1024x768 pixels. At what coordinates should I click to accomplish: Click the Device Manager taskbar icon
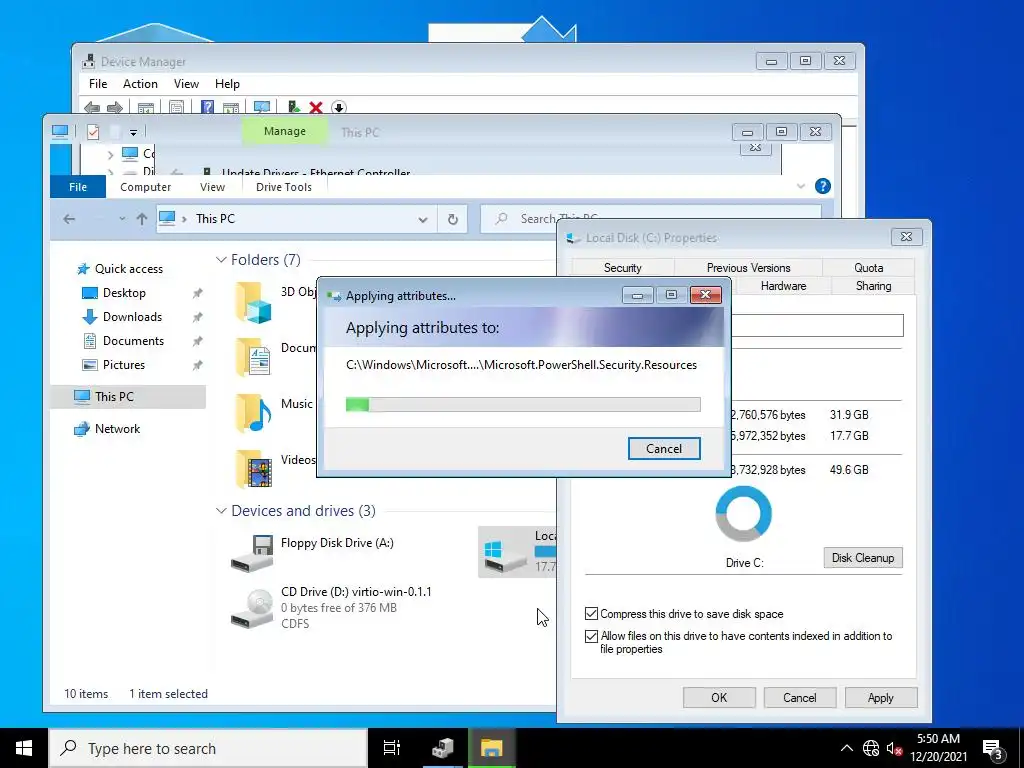442,748
